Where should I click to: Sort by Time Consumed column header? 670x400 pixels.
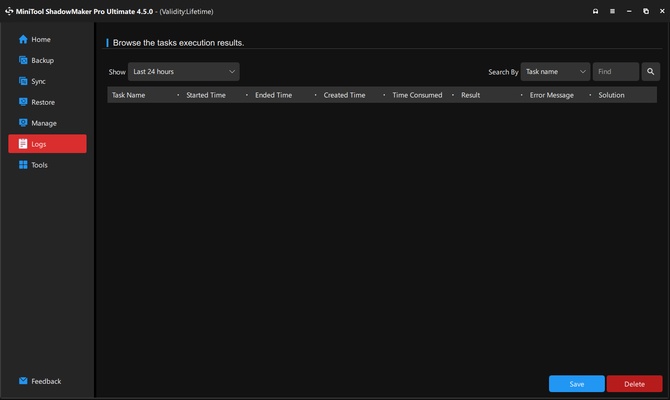tap(417, 95)
